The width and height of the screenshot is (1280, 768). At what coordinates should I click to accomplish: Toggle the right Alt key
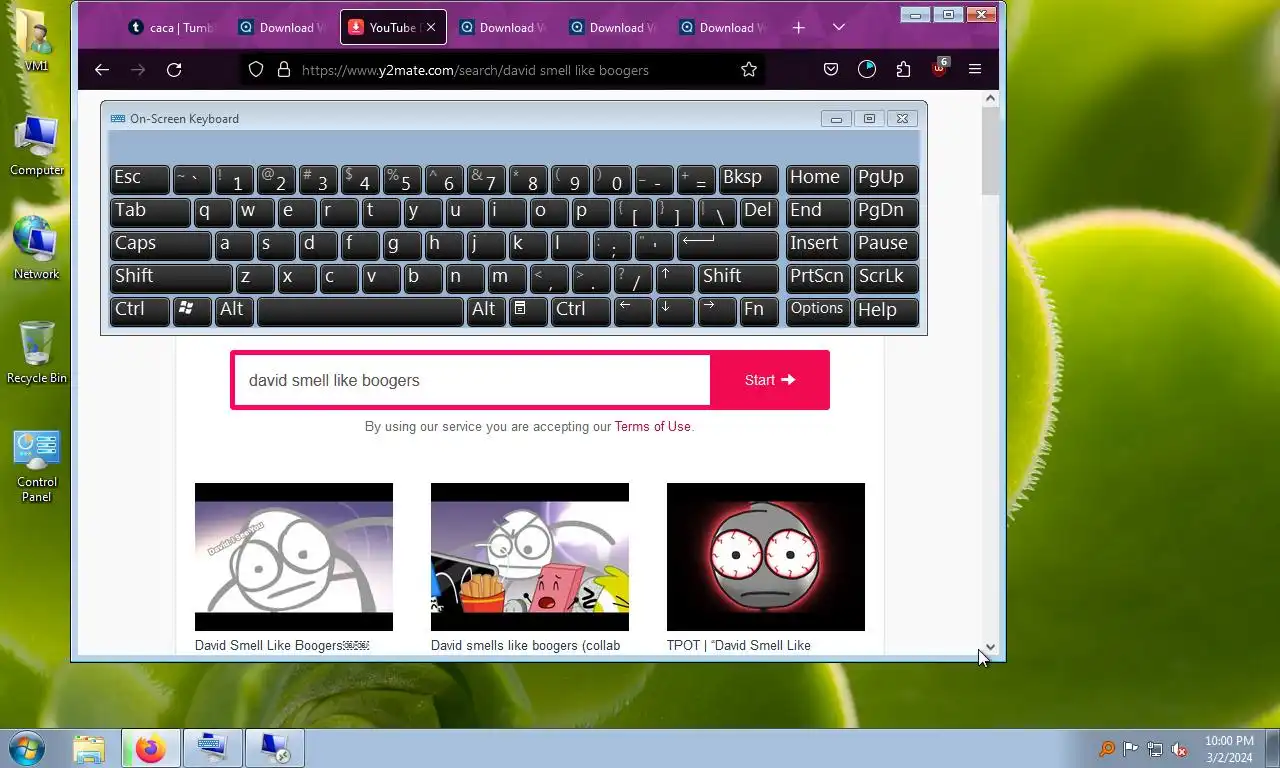pos(486,311)
